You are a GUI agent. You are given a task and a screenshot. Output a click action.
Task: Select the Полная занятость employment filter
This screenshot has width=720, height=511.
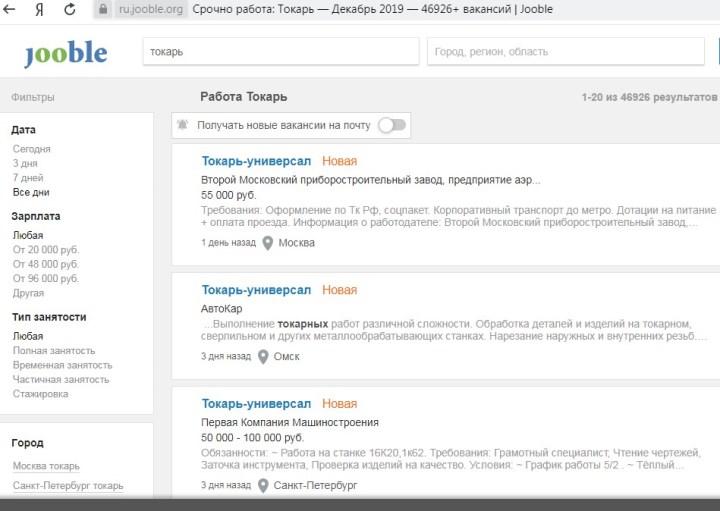tap(54, 351)
